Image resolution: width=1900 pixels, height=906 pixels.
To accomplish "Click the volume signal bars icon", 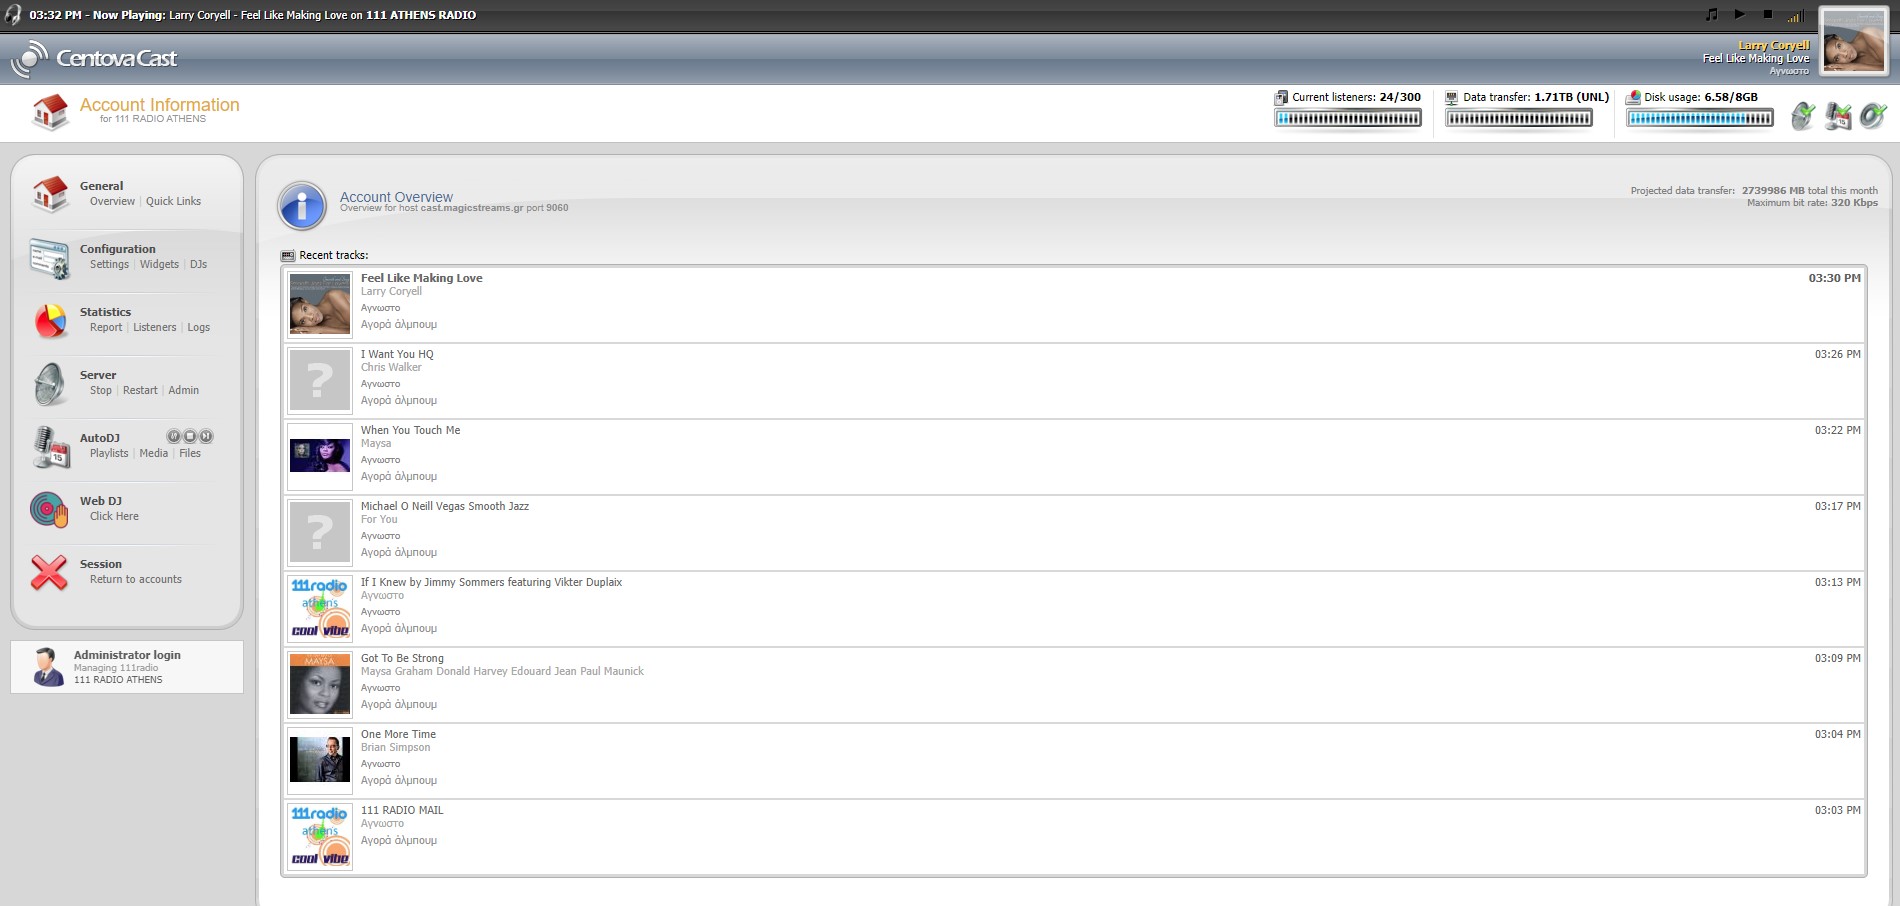I will [x=1795, y=16].
